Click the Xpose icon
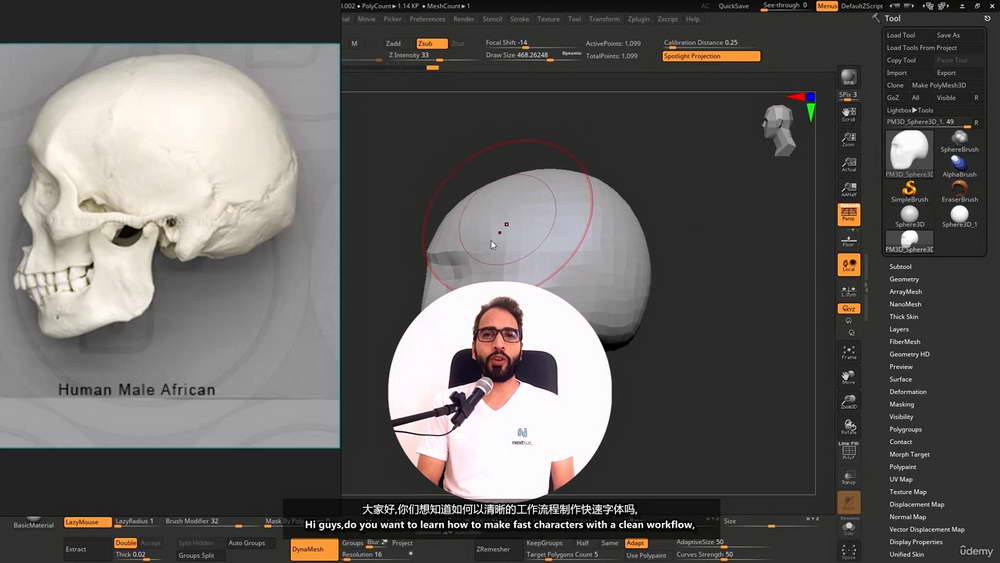 tap(848, 552)
